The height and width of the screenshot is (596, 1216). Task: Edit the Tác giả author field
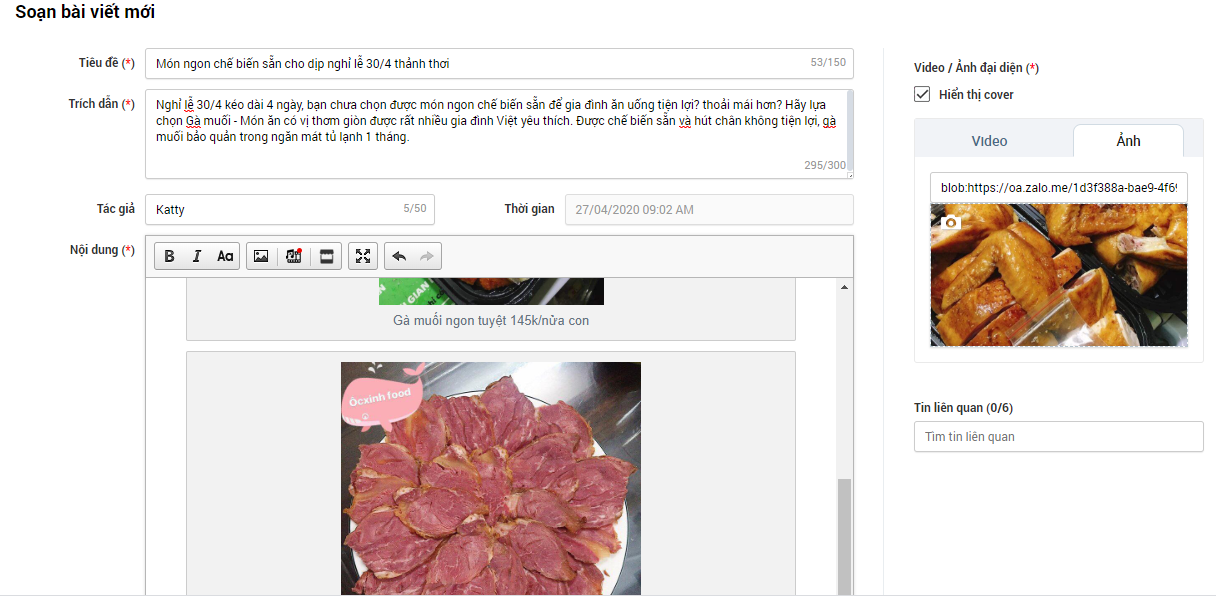[x=290, y=209]
